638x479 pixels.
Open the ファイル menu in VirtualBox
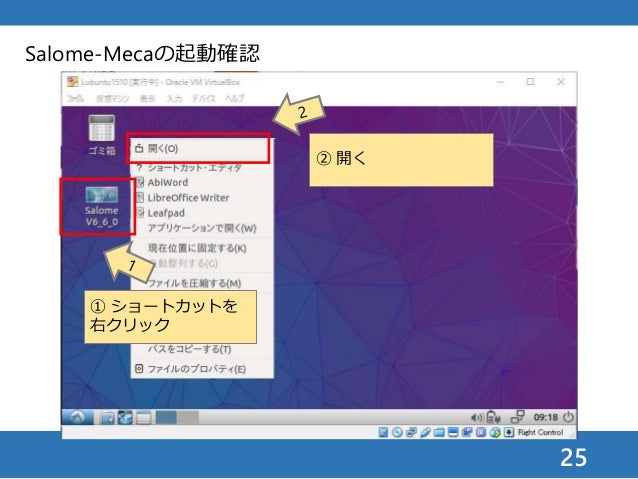pos(75,98)
